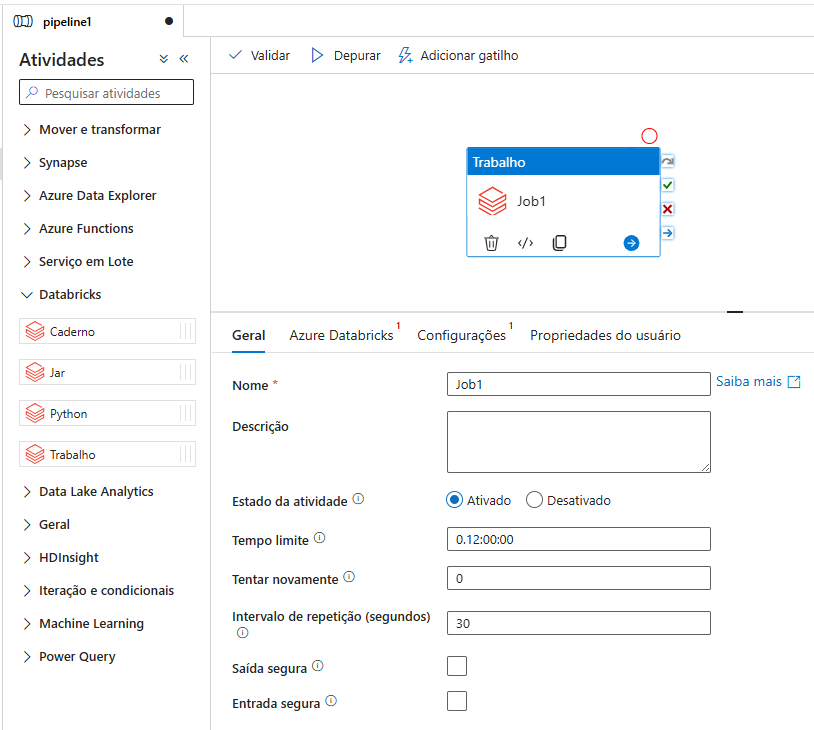
Task: Click the Validar checkmark icon
Action: pos(235,55)
